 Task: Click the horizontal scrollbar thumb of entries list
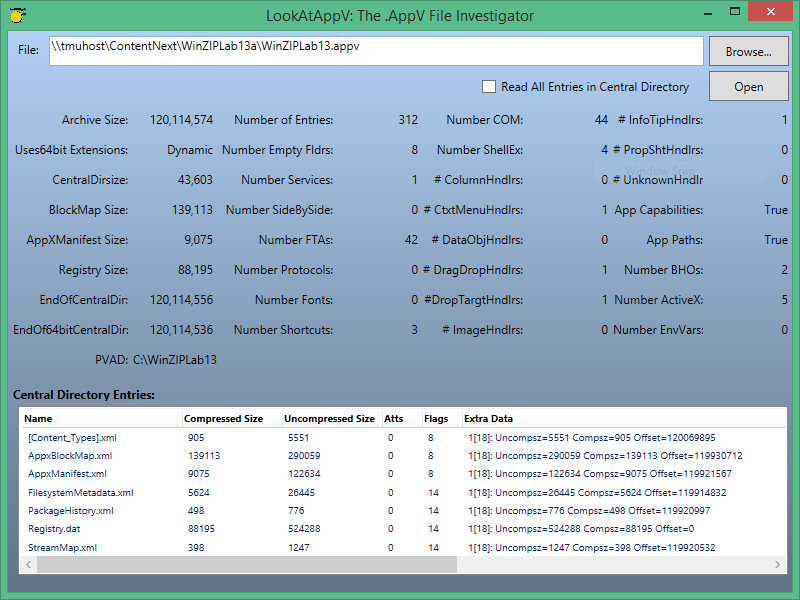click(247, 564)
